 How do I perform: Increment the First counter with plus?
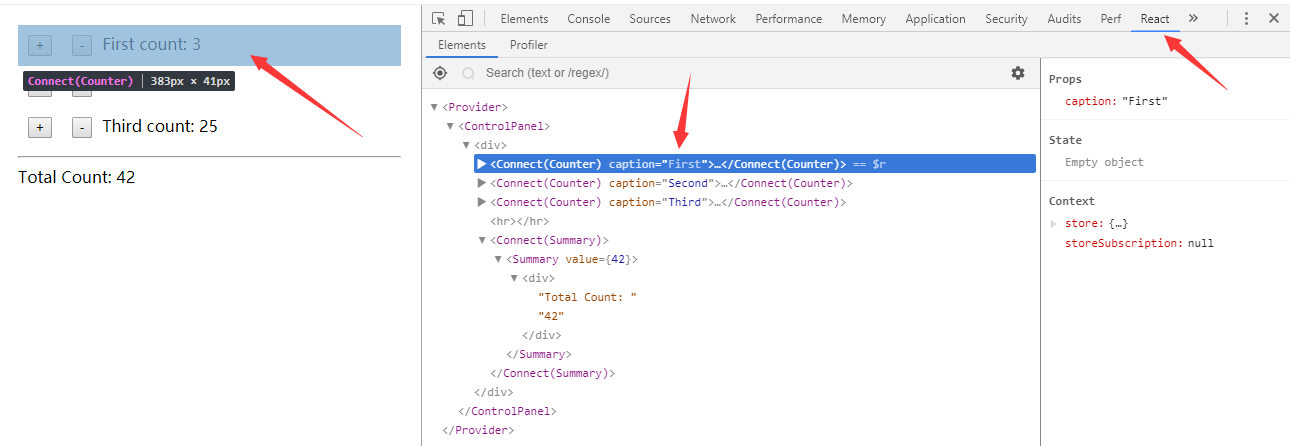pyautogui.click(x=40, y=45)
